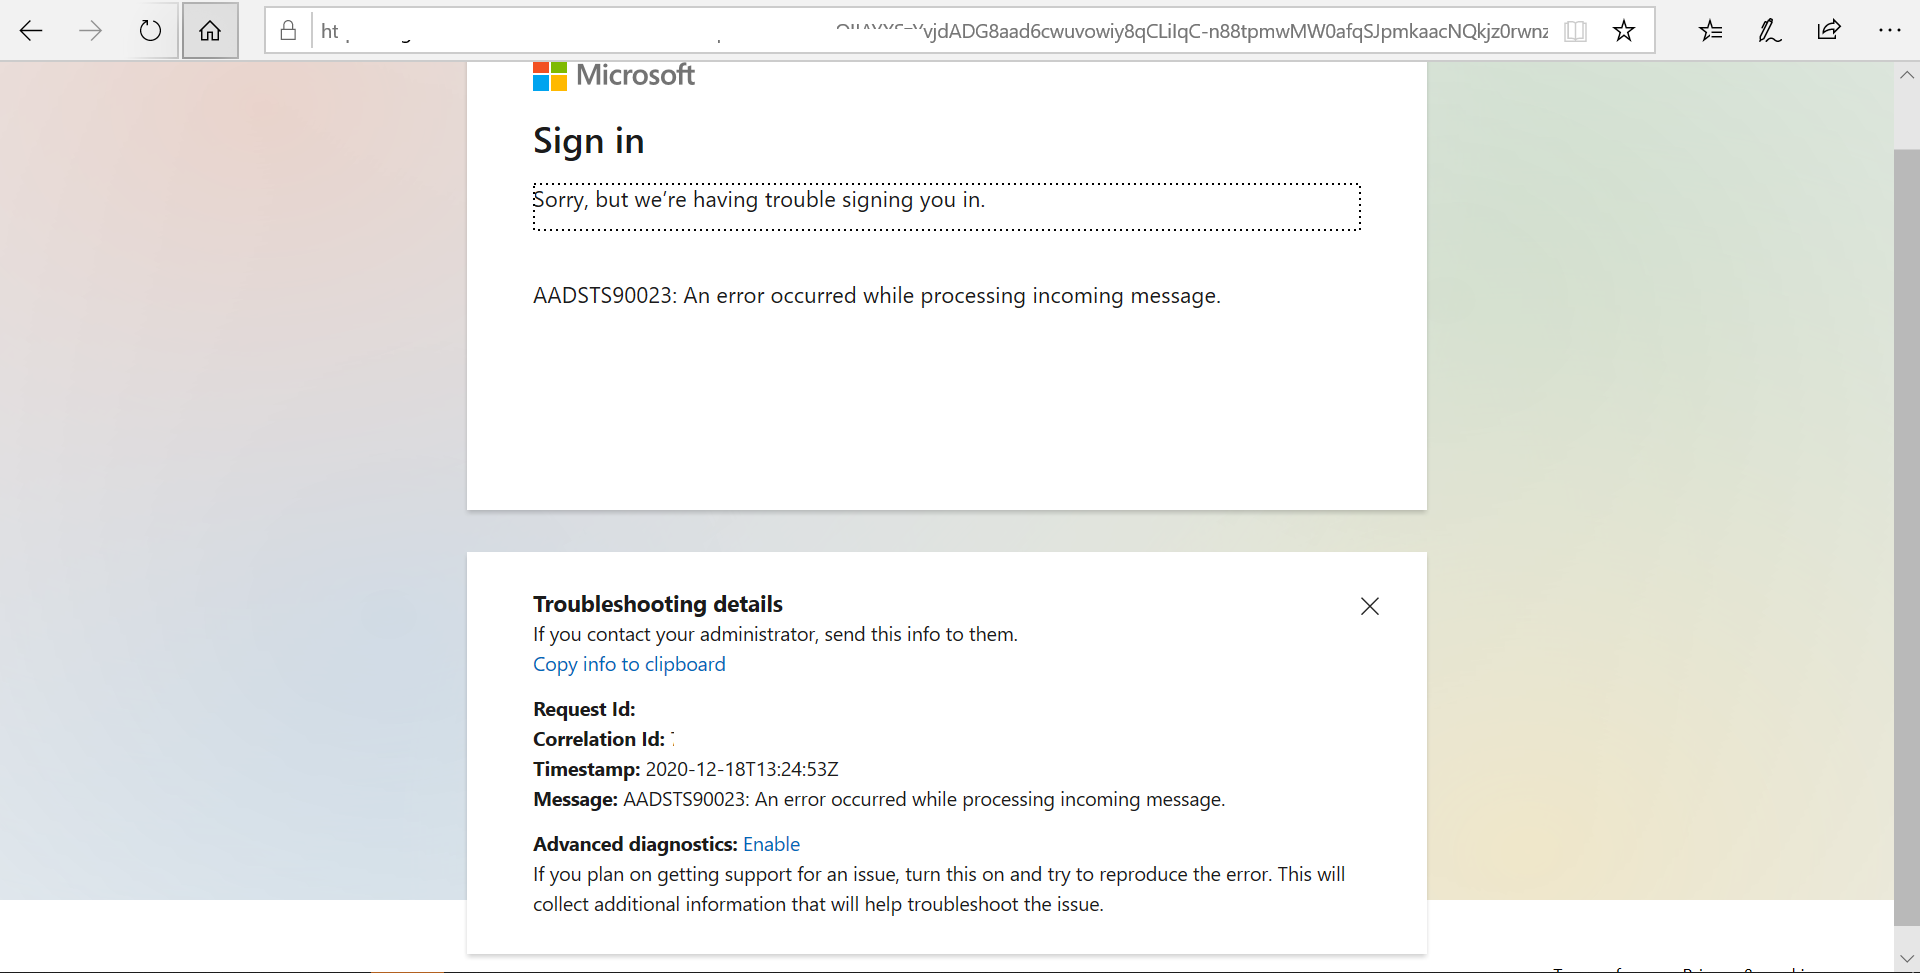This screenshot has width=1920, height=973.
Task: Refresh the sign-in page
Action: click(150, 31)
